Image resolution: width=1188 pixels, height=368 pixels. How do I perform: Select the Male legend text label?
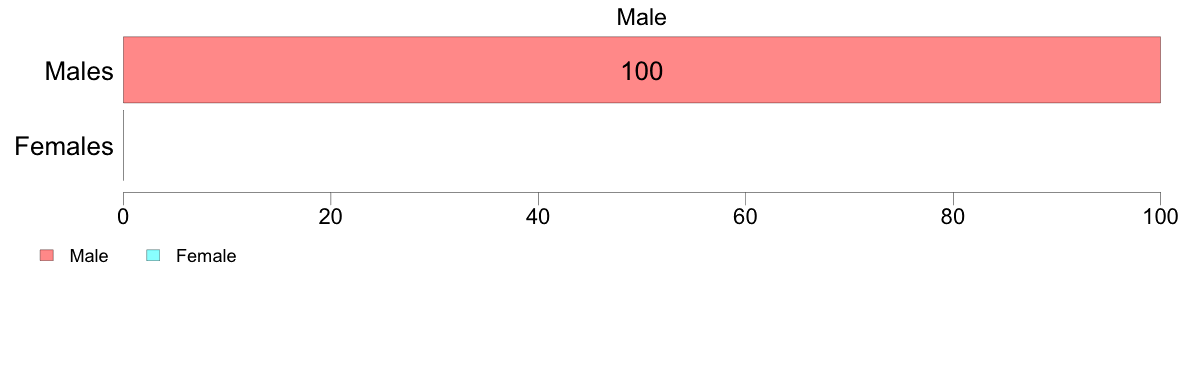click(89, 256)
